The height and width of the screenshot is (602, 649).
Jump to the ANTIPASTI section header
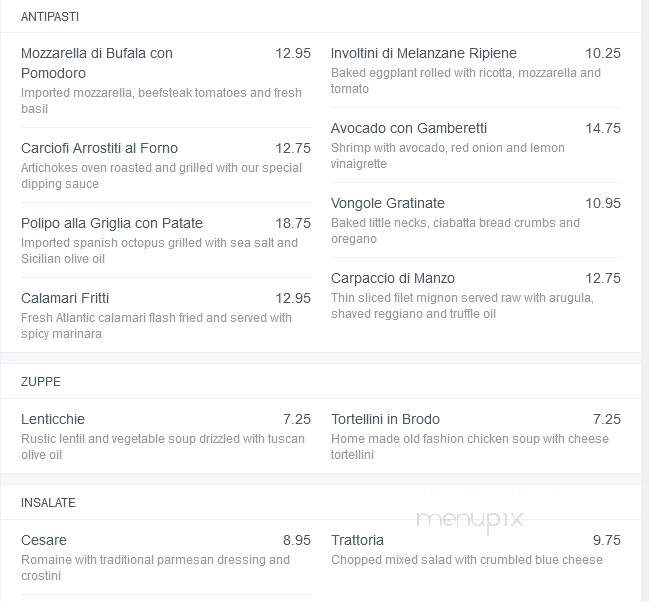click(x=50, y=17)
